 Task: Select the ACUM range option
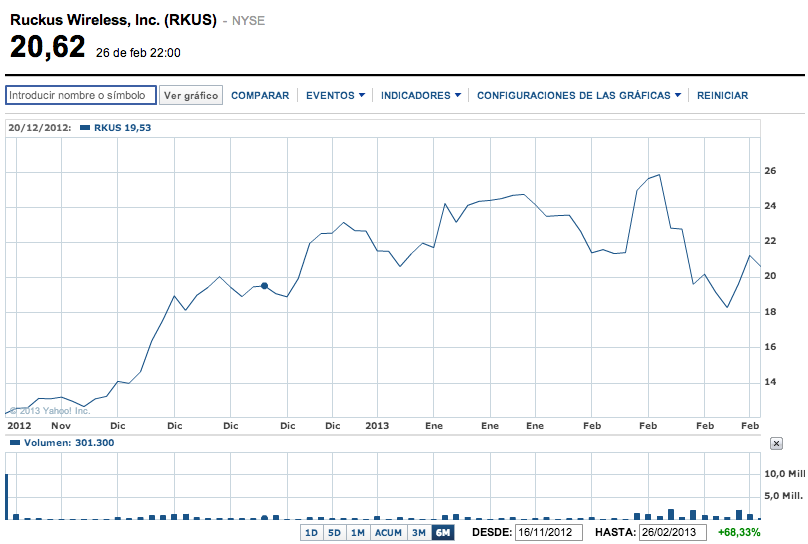pos(388,533)
